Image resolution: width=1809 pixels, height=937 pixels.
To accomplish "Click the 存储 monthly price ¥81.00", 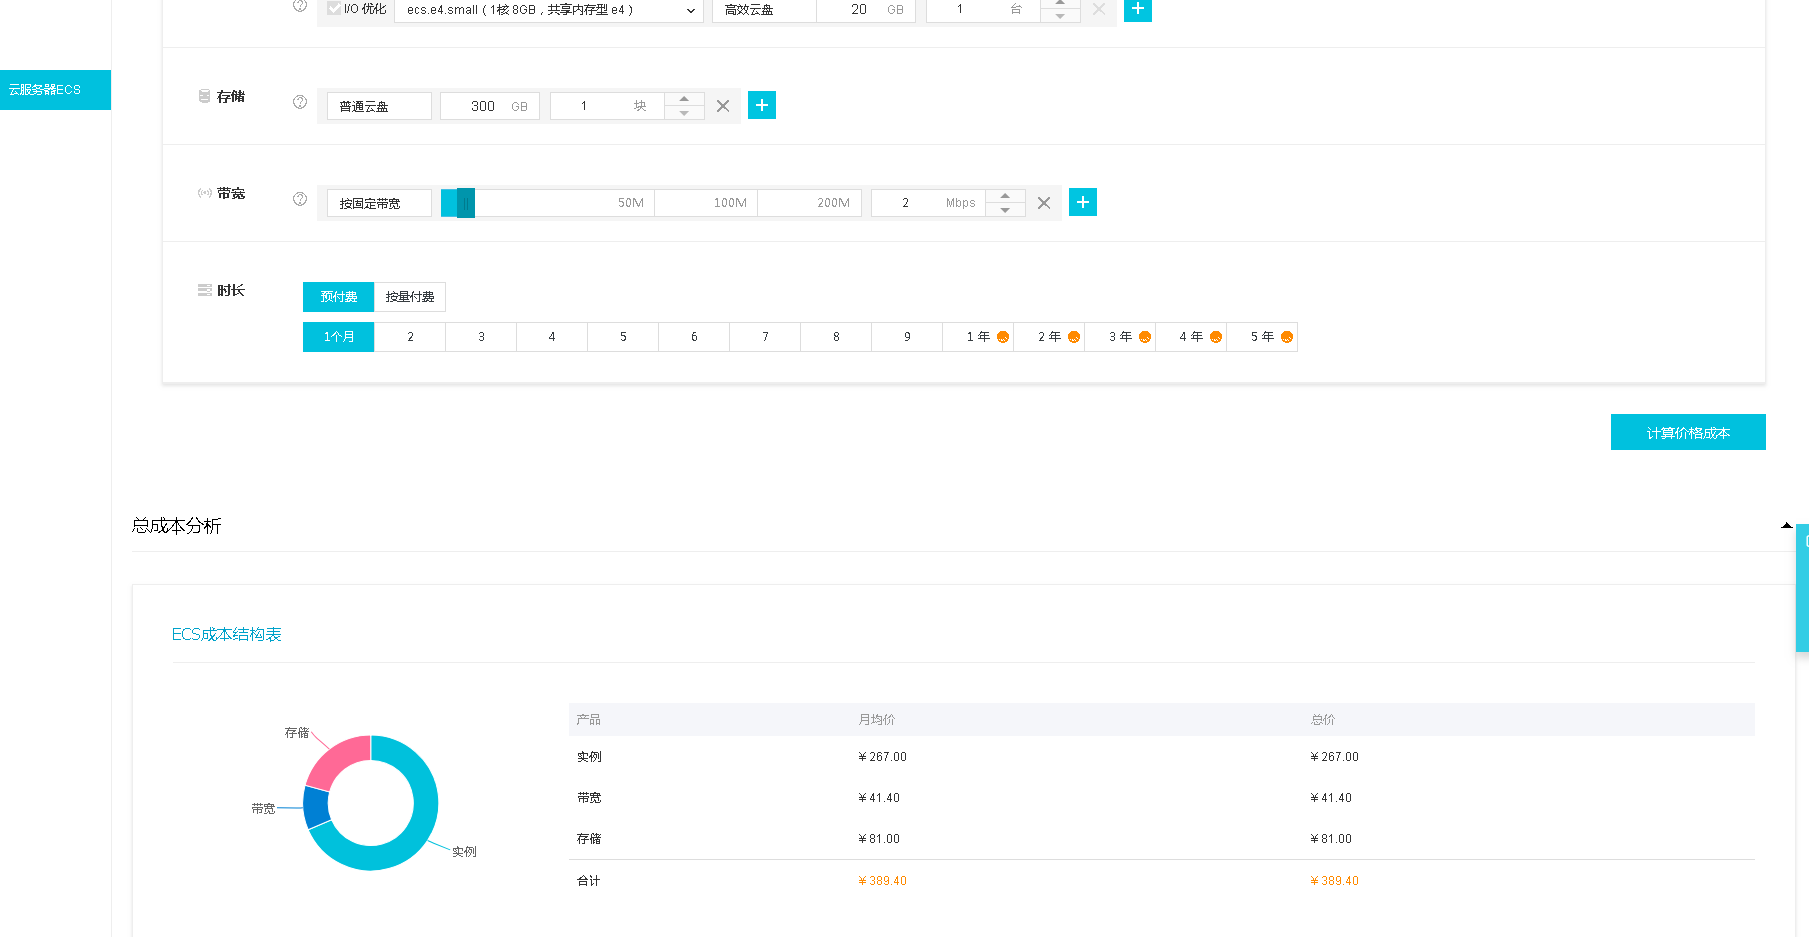I will point(879,839).
